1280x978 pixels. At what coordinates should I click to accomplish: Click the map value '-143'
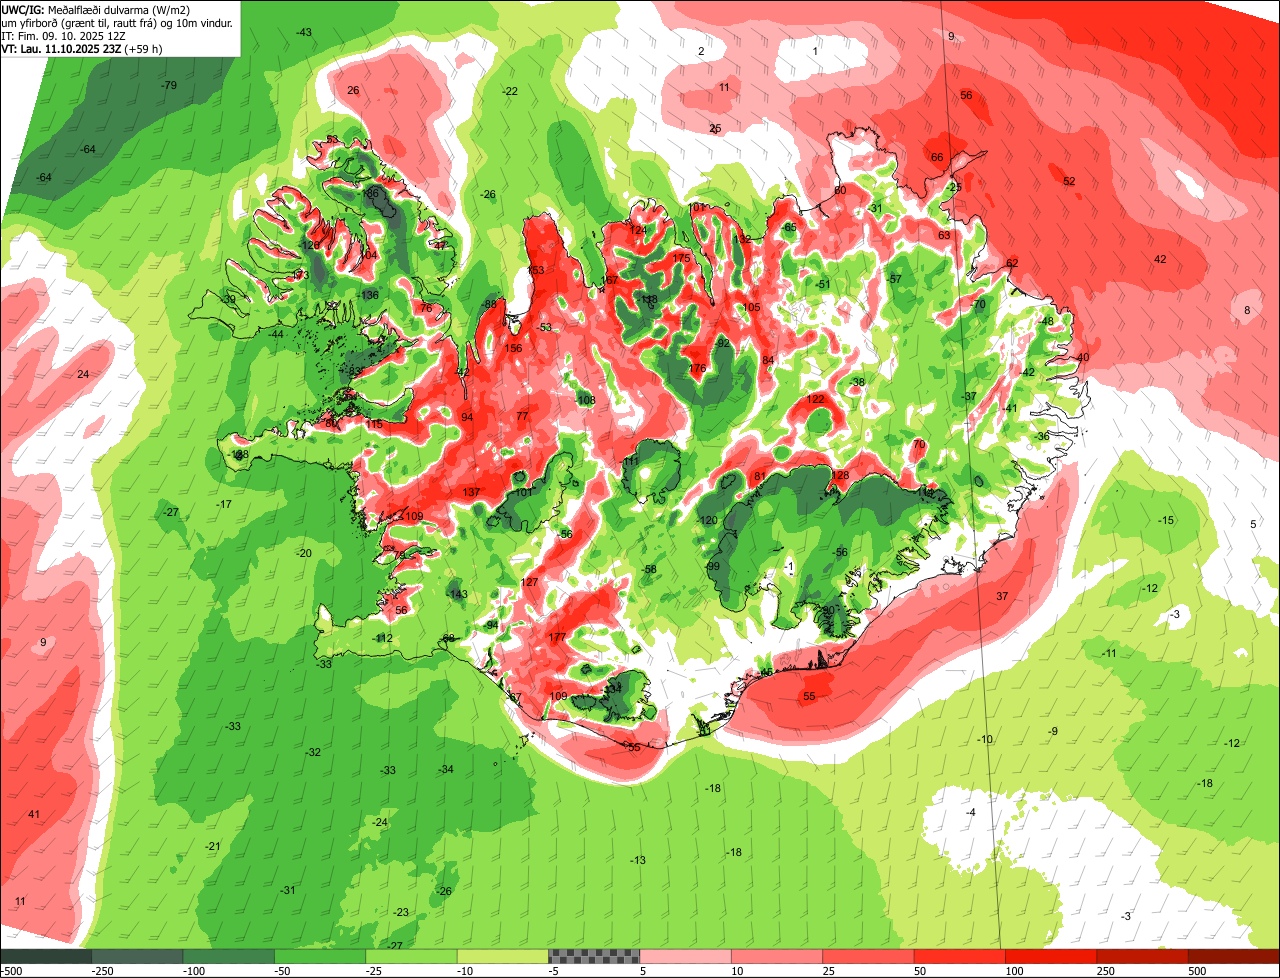[x=457, y=594]
